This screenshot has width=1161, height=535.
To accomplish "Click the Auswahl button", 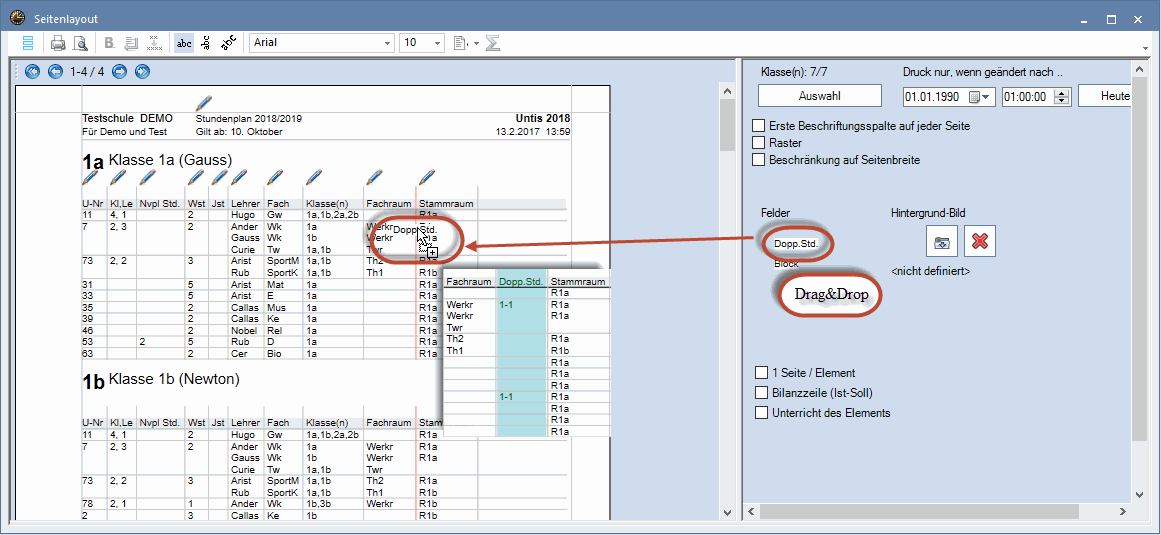I will click(x=820, y=95).
